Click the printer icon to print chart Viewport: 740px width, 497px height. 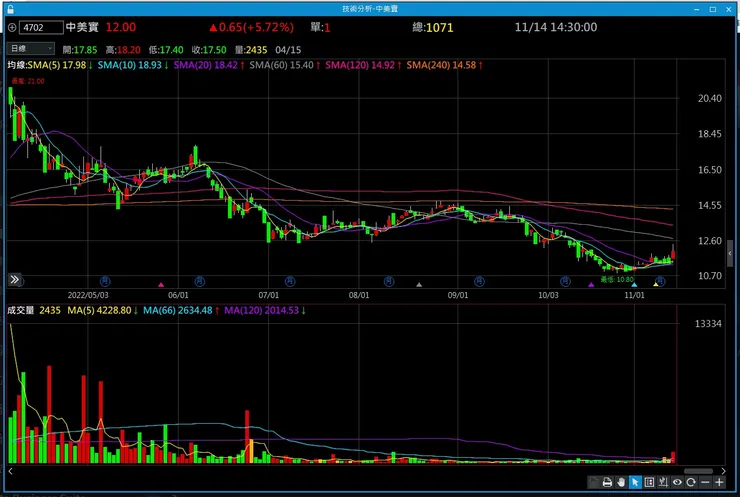pos(607,482)
